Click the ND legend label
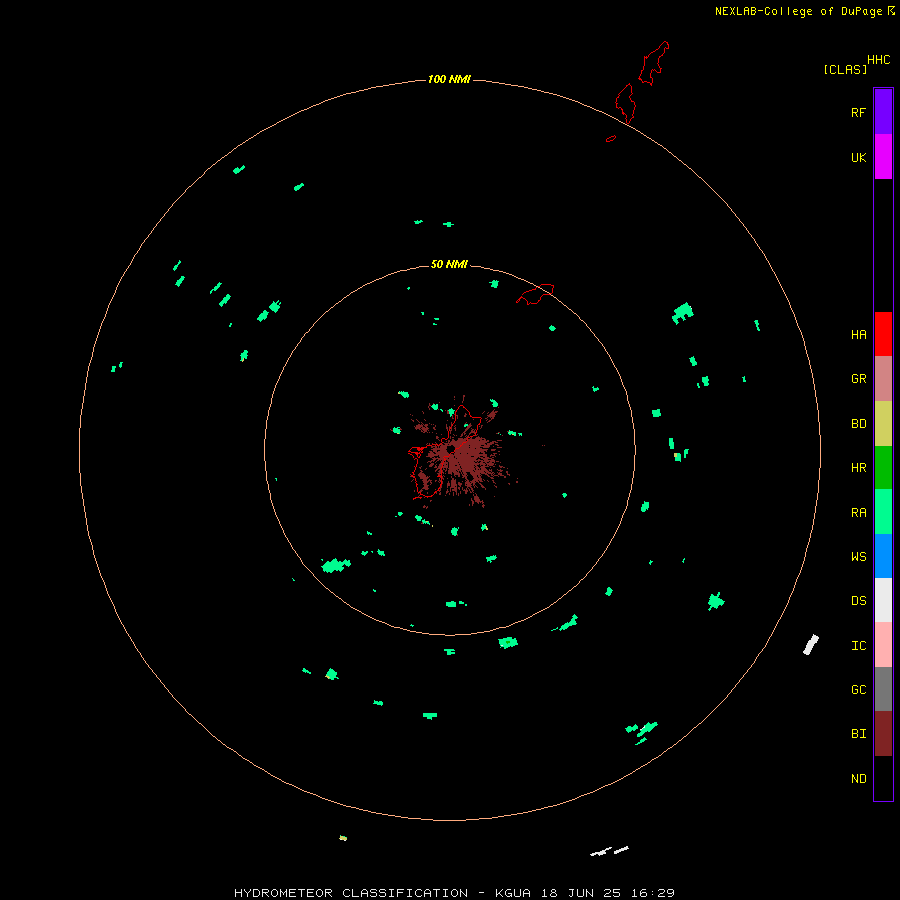 858,779
